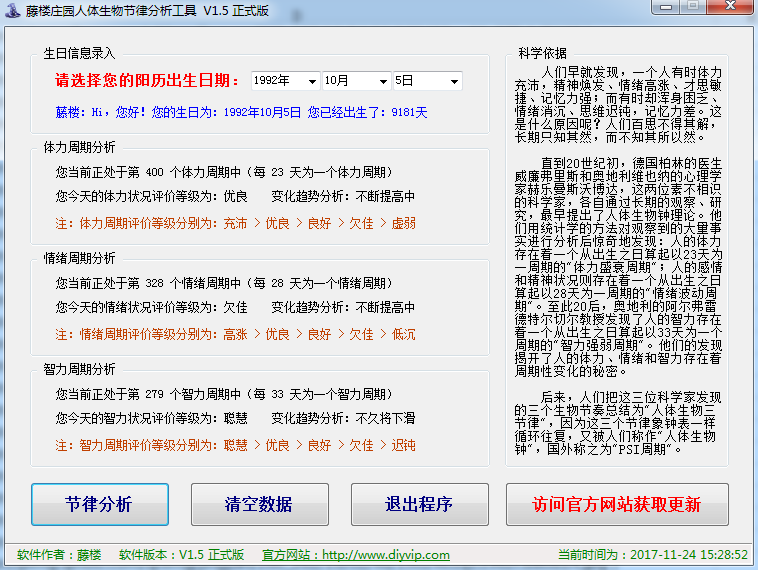Click the current time 2017-11-24 15:28:52 status
Screen dimensions: 758x570
point(653,555)
